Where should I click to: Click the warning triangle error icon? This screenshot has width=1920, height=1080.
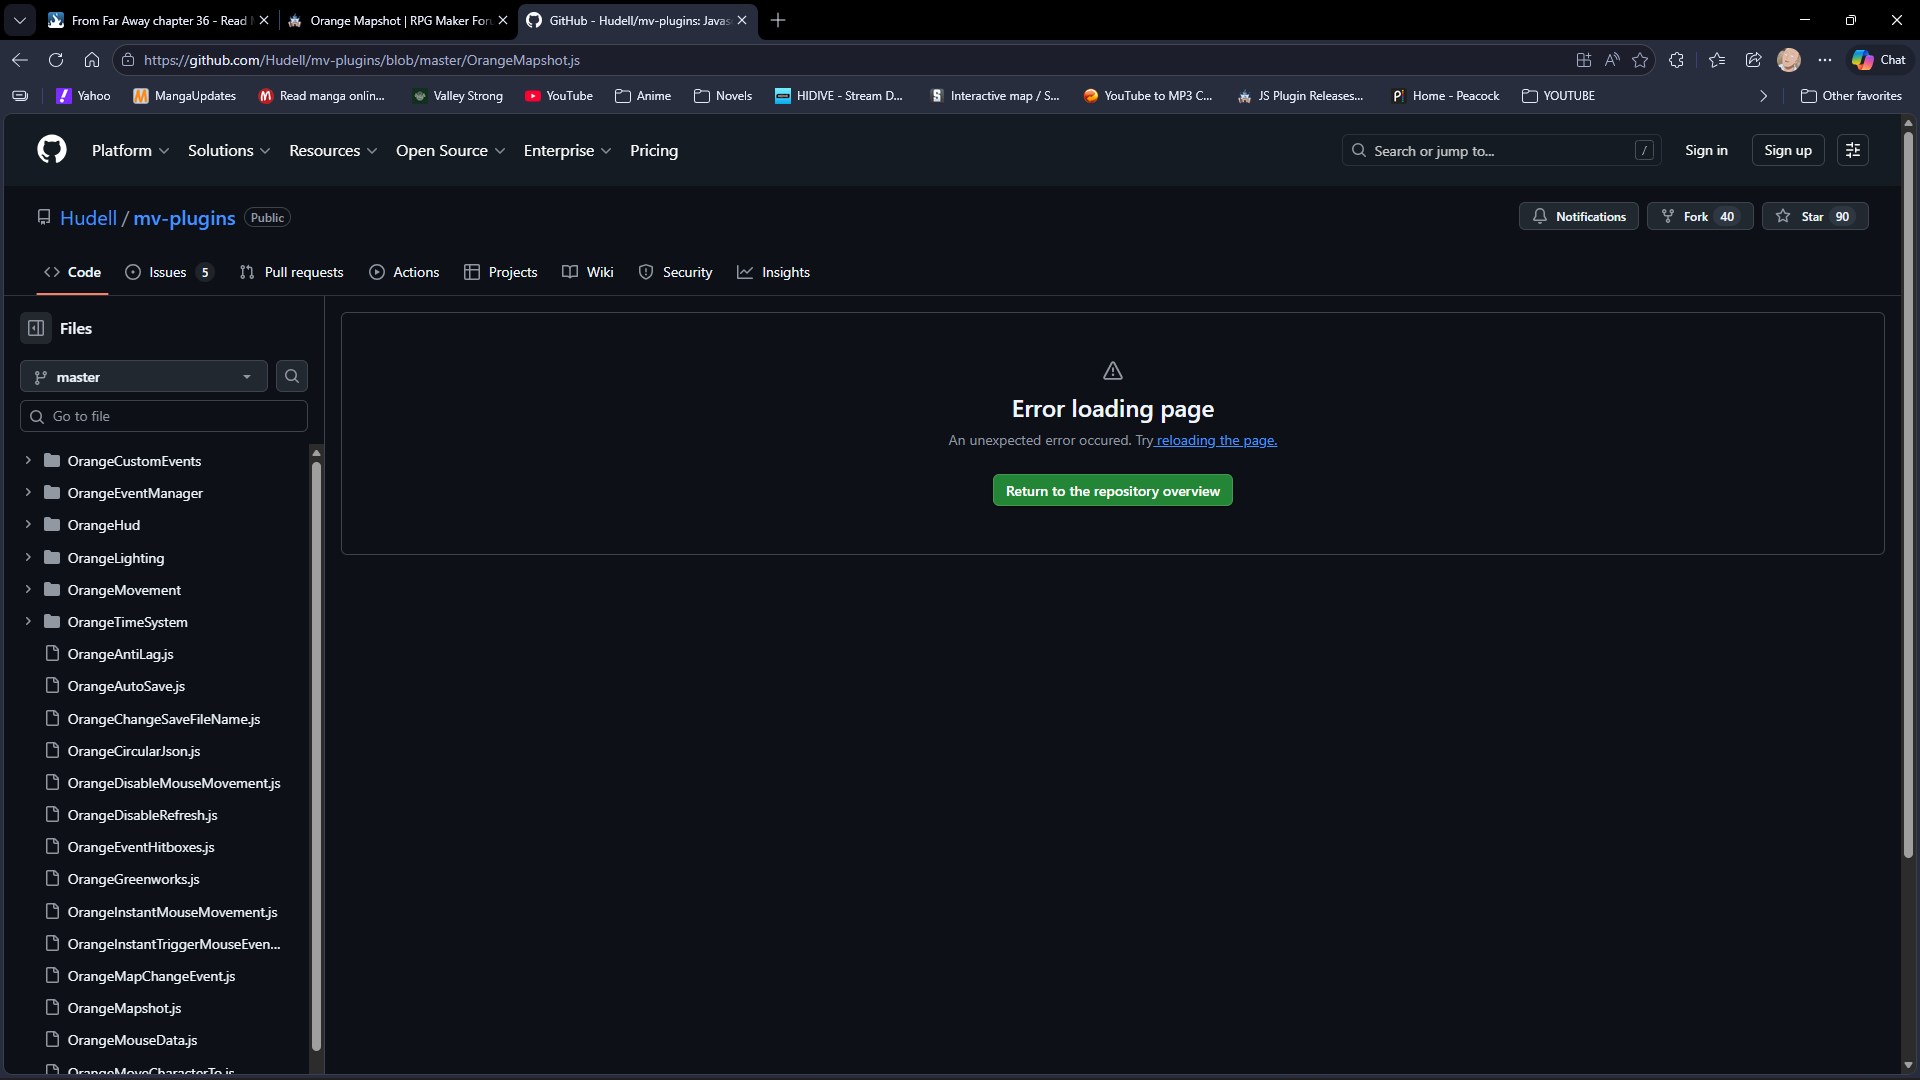tap(1113, 371)
